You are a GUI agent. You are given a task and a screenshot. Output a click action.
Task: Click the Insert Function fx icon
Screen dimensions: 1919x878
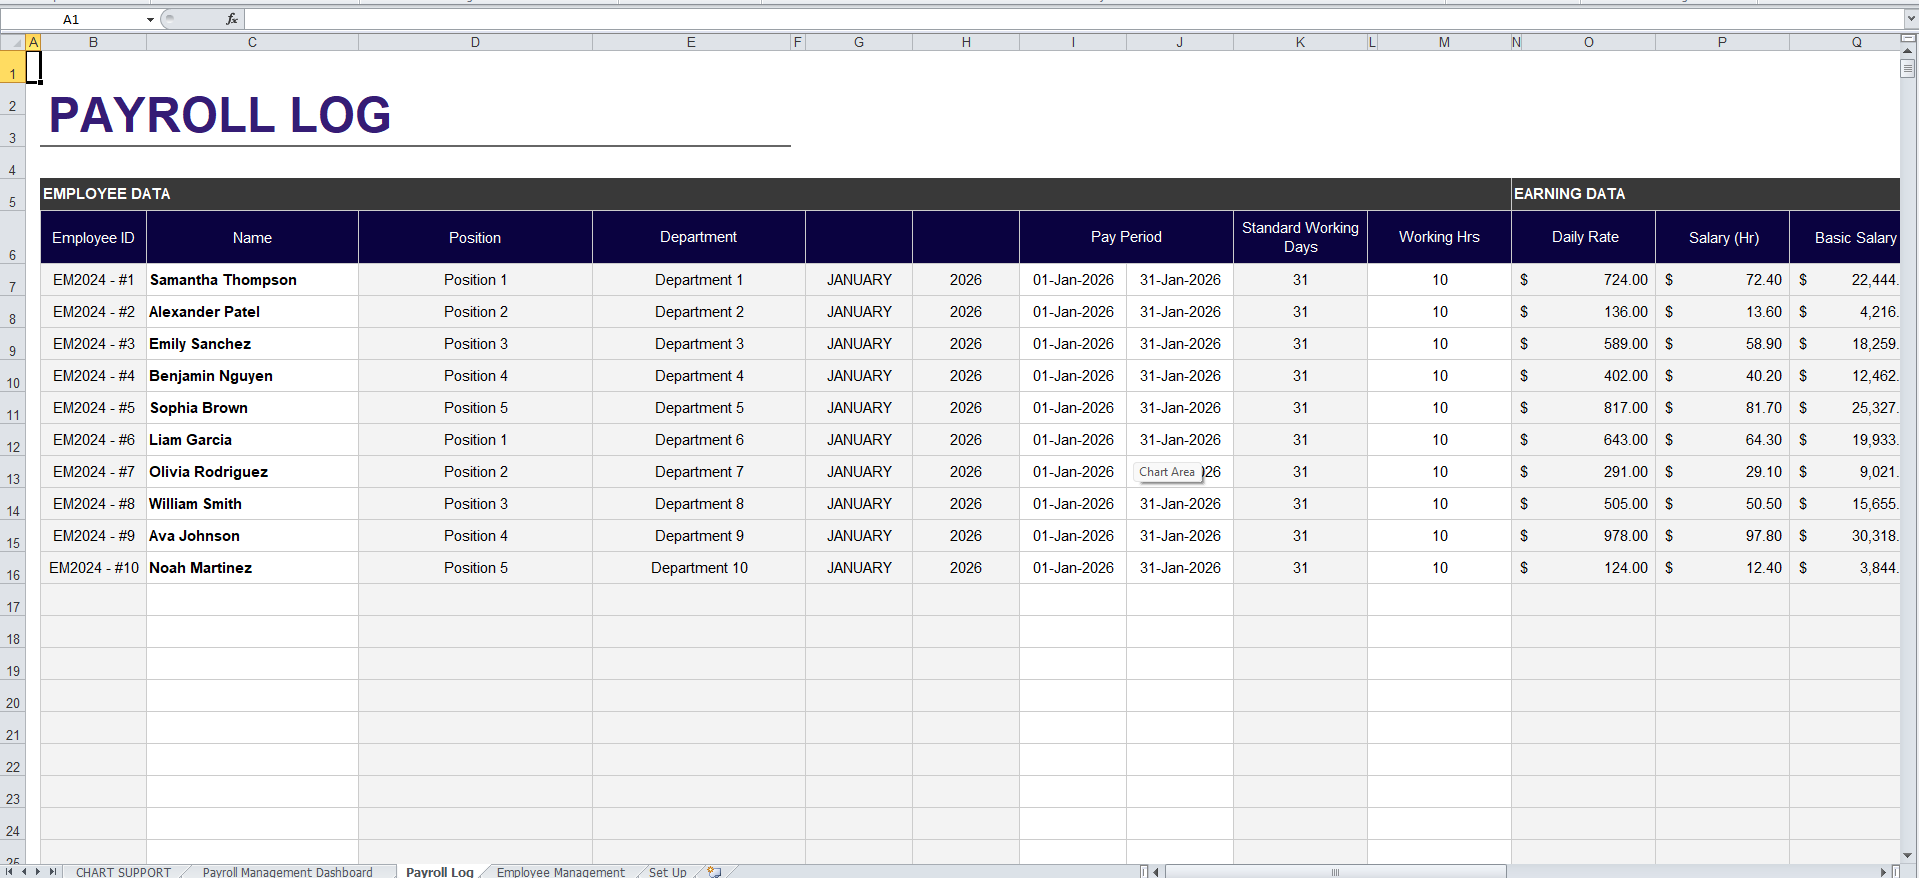pyautogui.click(x=232, y=19)
